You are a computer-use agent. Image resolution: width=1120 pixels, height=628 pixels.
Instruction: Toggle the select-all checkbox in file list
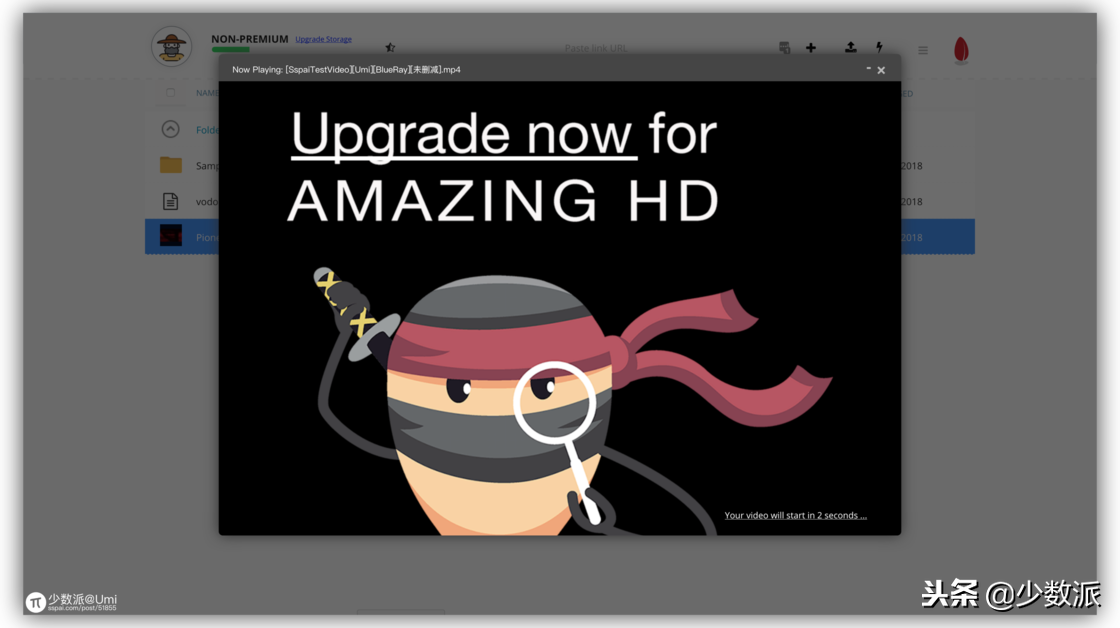pyautogui.click(x=170, y=93)
